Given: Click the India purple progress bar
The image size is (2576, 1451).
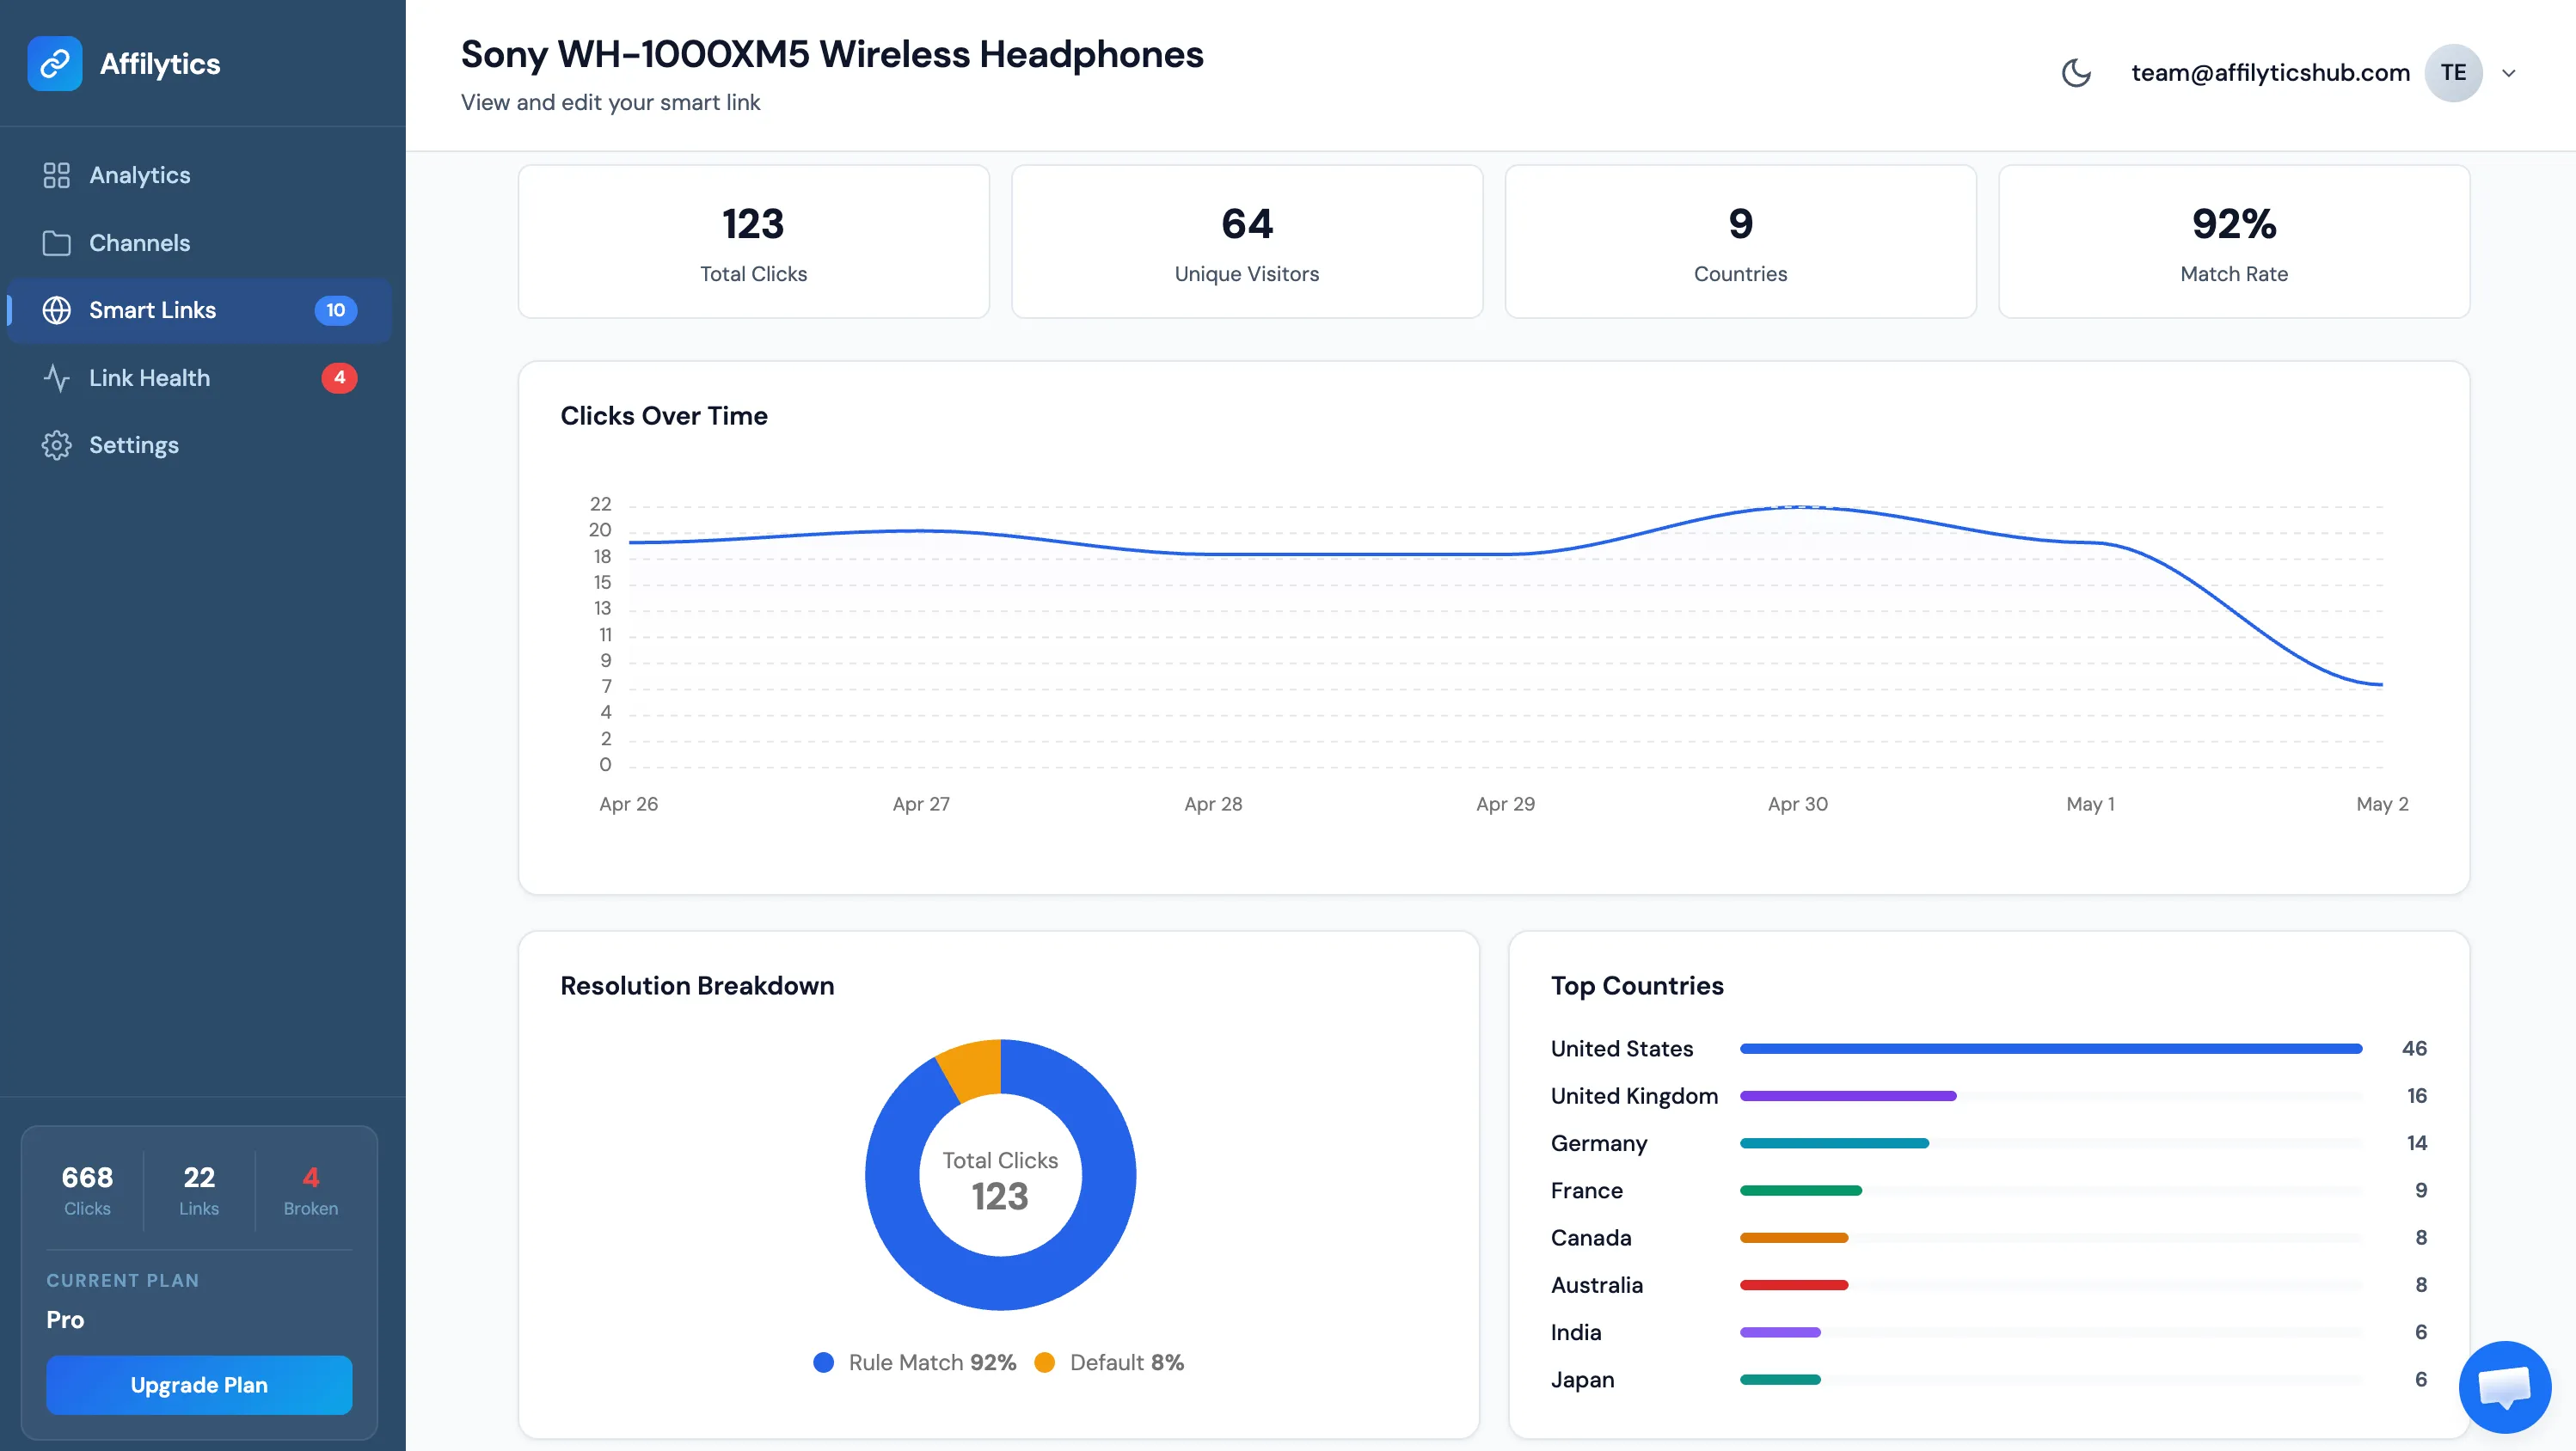Looking at the screenshot, I should [x=1780, y=1332].
